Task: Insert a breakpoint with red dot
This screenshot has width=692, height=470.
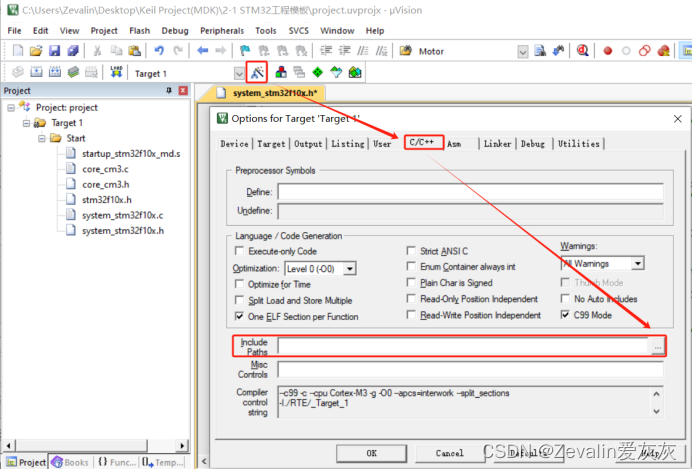Action: (x=608, y=51)
